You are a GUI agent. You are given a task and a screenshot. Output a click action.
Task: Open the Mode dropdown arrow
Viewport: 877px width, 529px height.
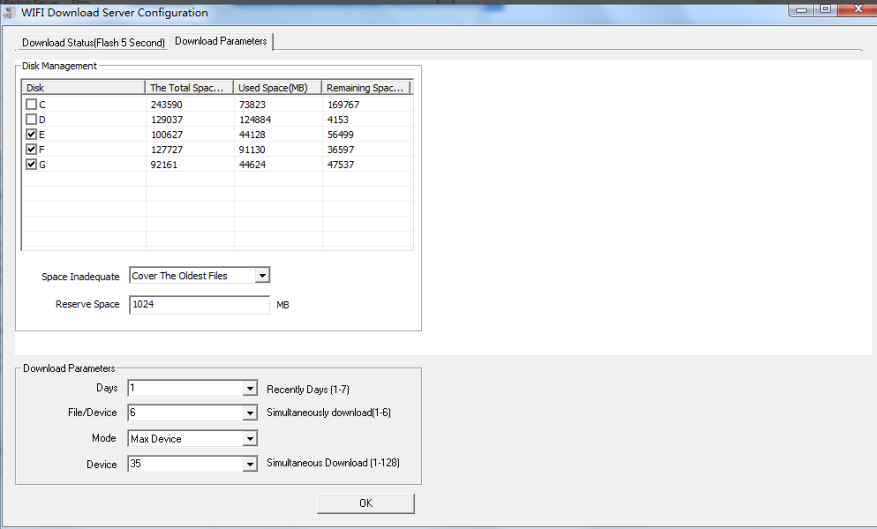pos(249,439)
